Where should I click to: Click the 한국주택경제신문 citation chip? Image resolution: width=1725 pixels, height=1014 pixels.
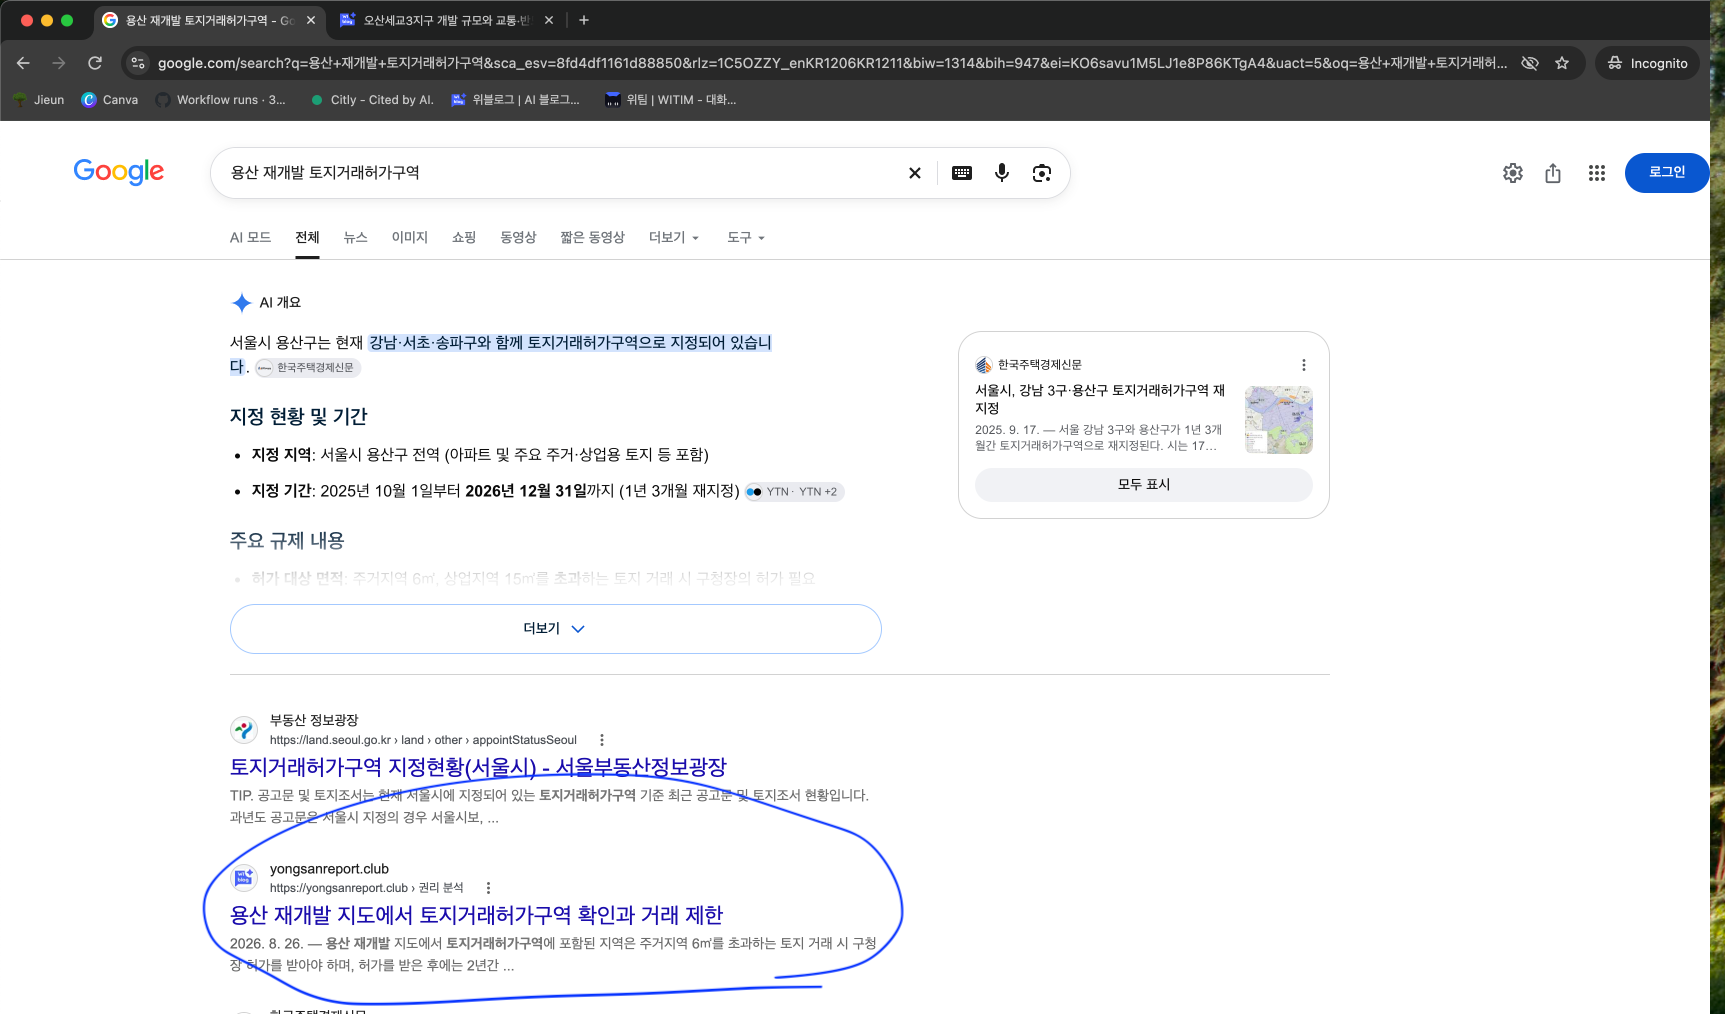[x=308, y=368]
